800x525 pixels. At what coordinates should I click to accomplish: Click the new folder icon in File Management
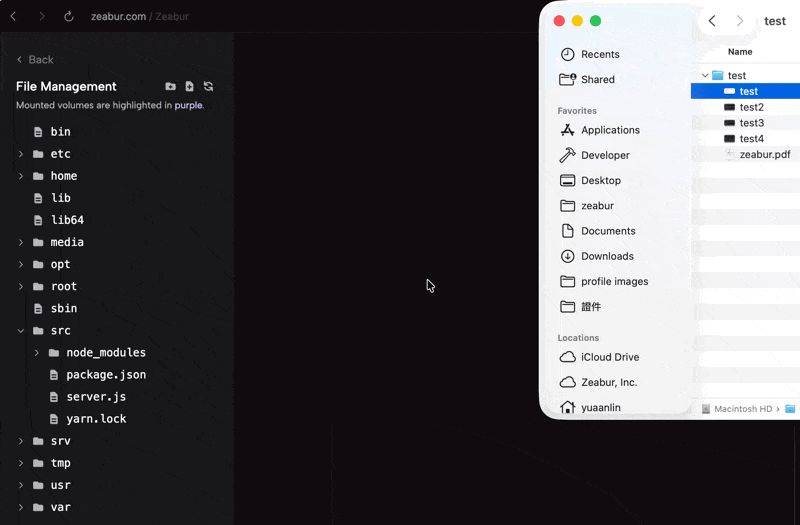click(170, 86)
